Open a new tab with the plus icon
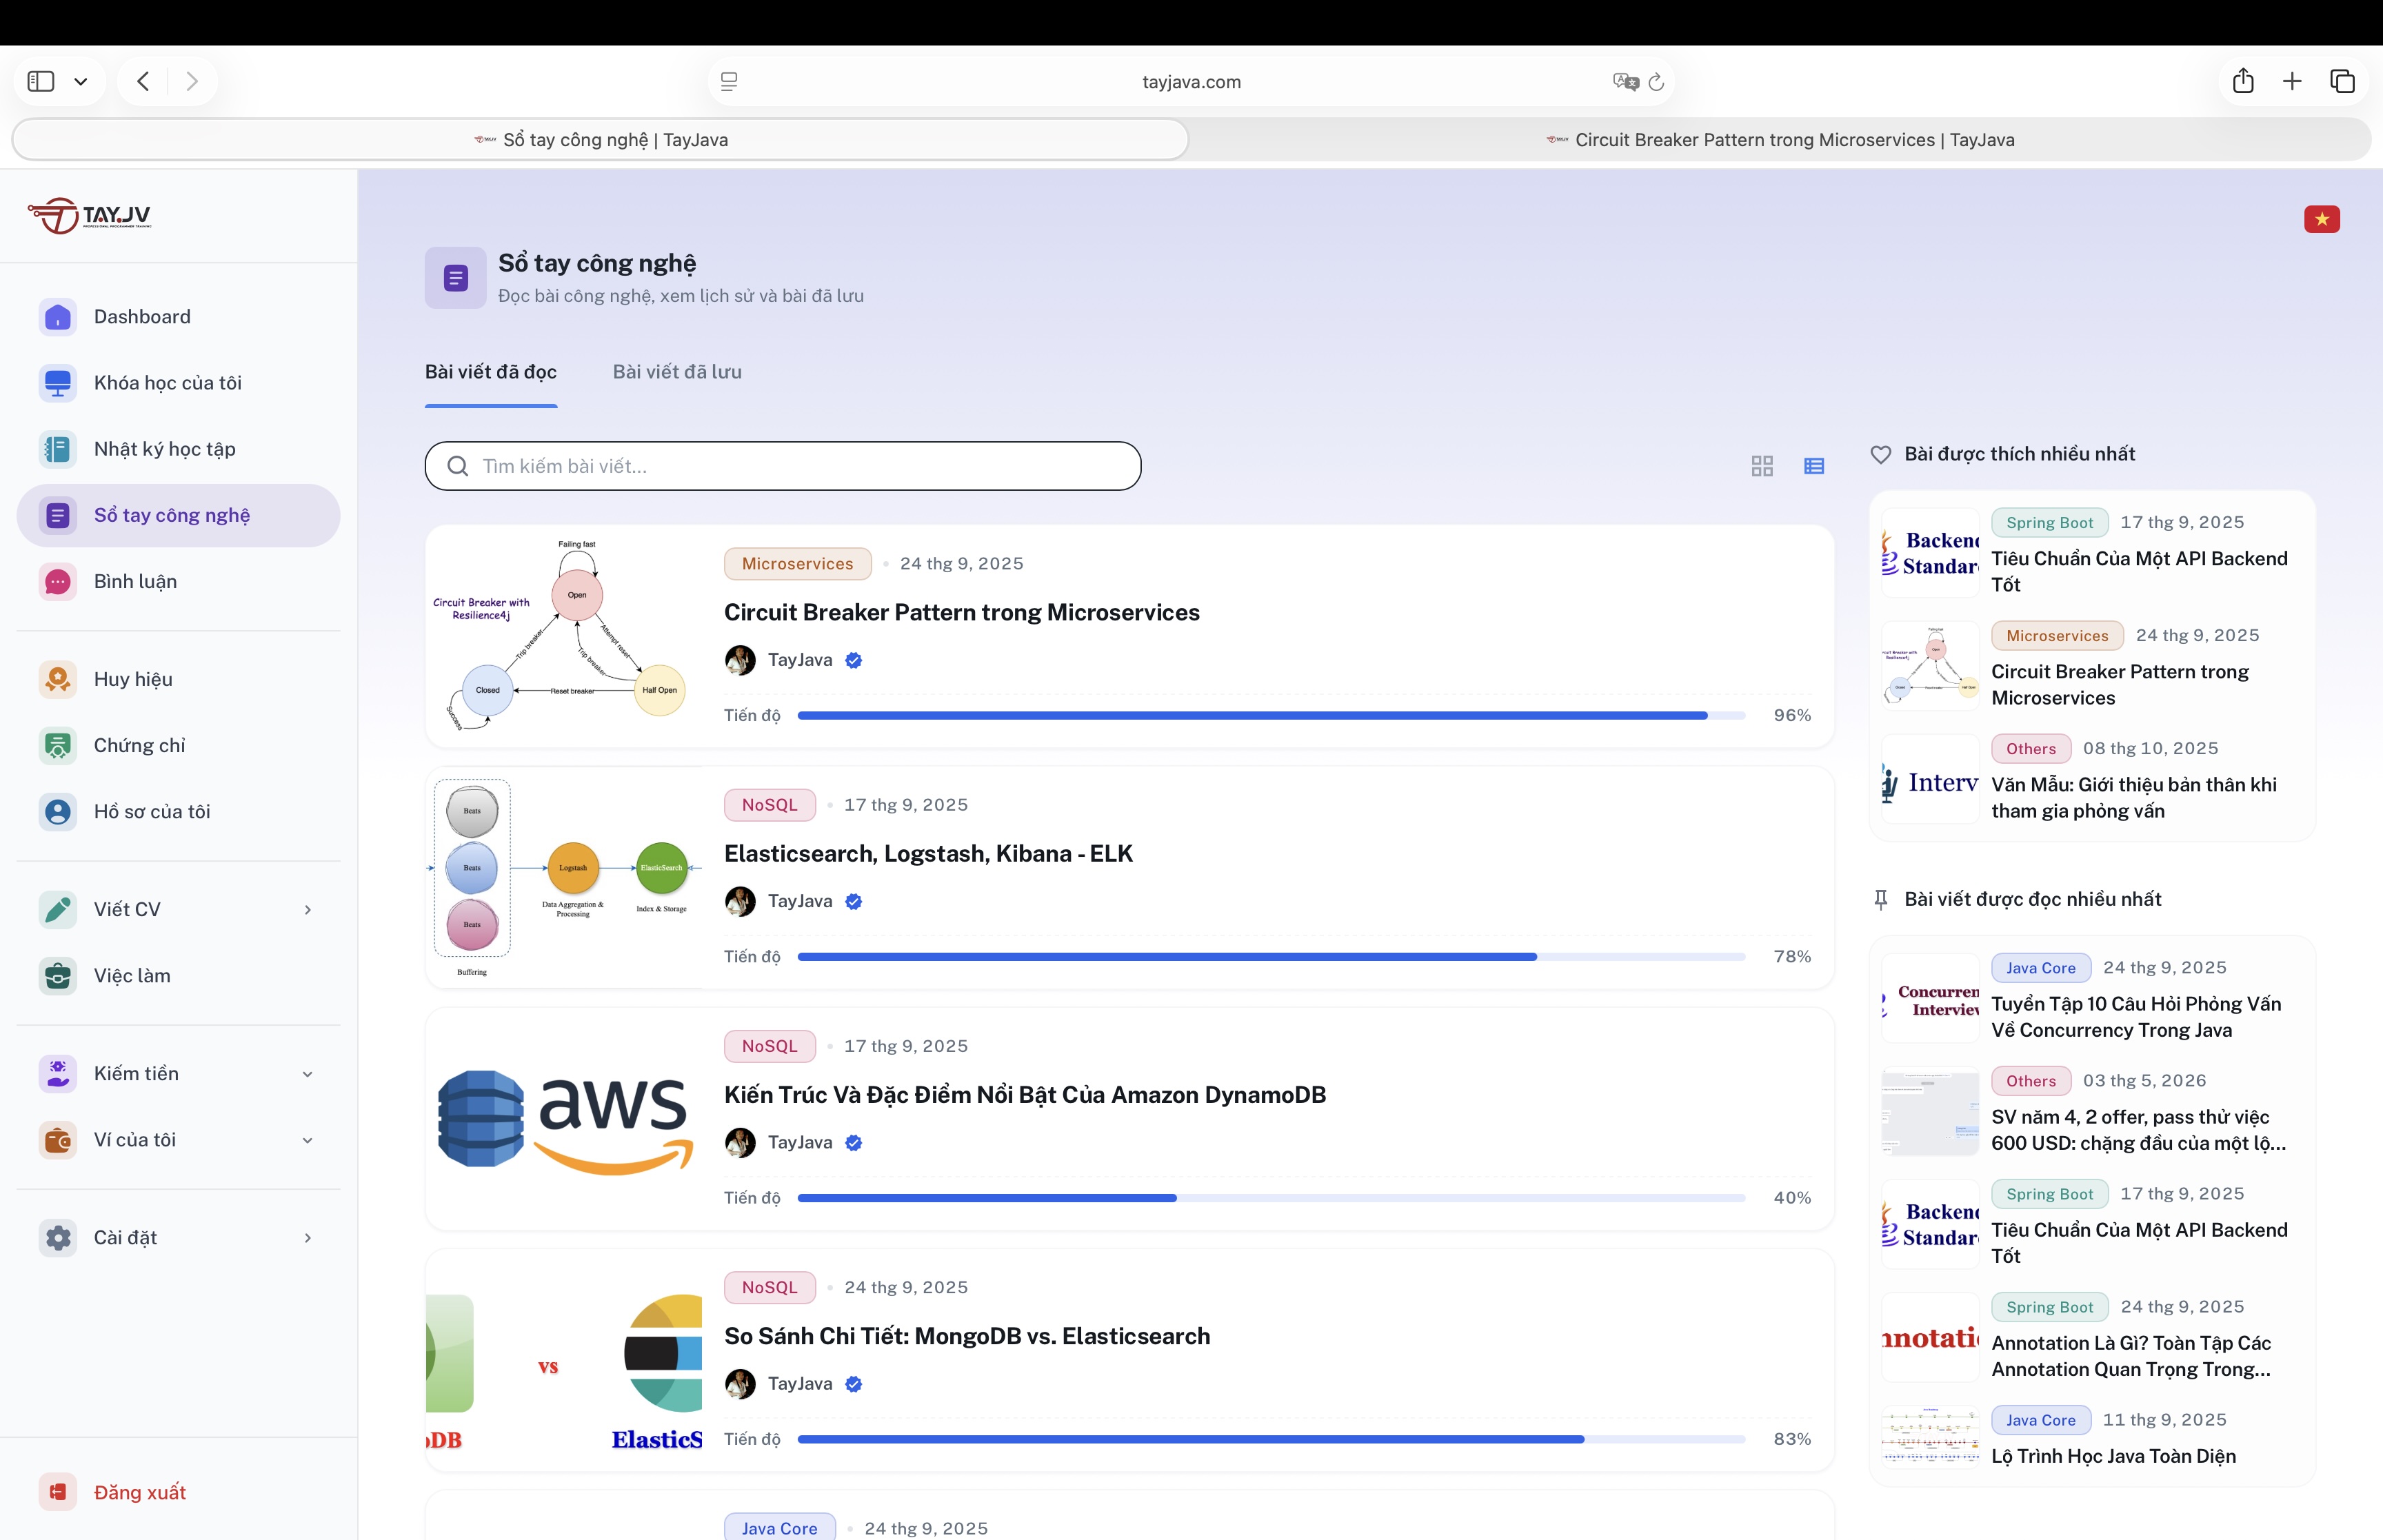Screen dimensions: 2383x1540 pyautogui.click(x=2292, y=81)
